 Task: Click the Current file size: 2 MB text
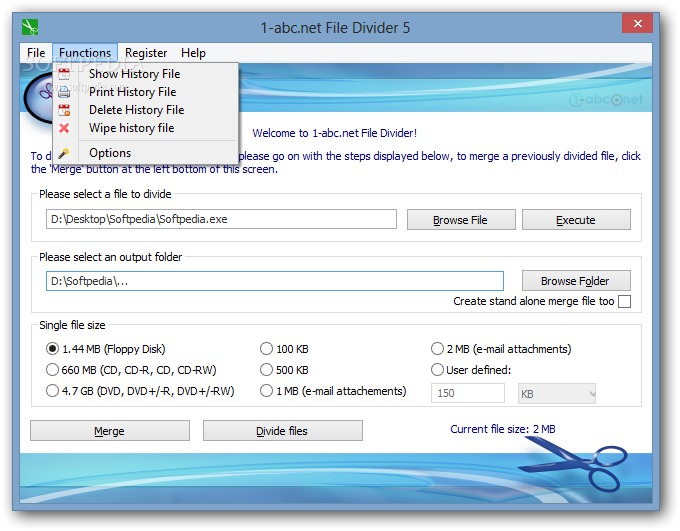point(503,429)
